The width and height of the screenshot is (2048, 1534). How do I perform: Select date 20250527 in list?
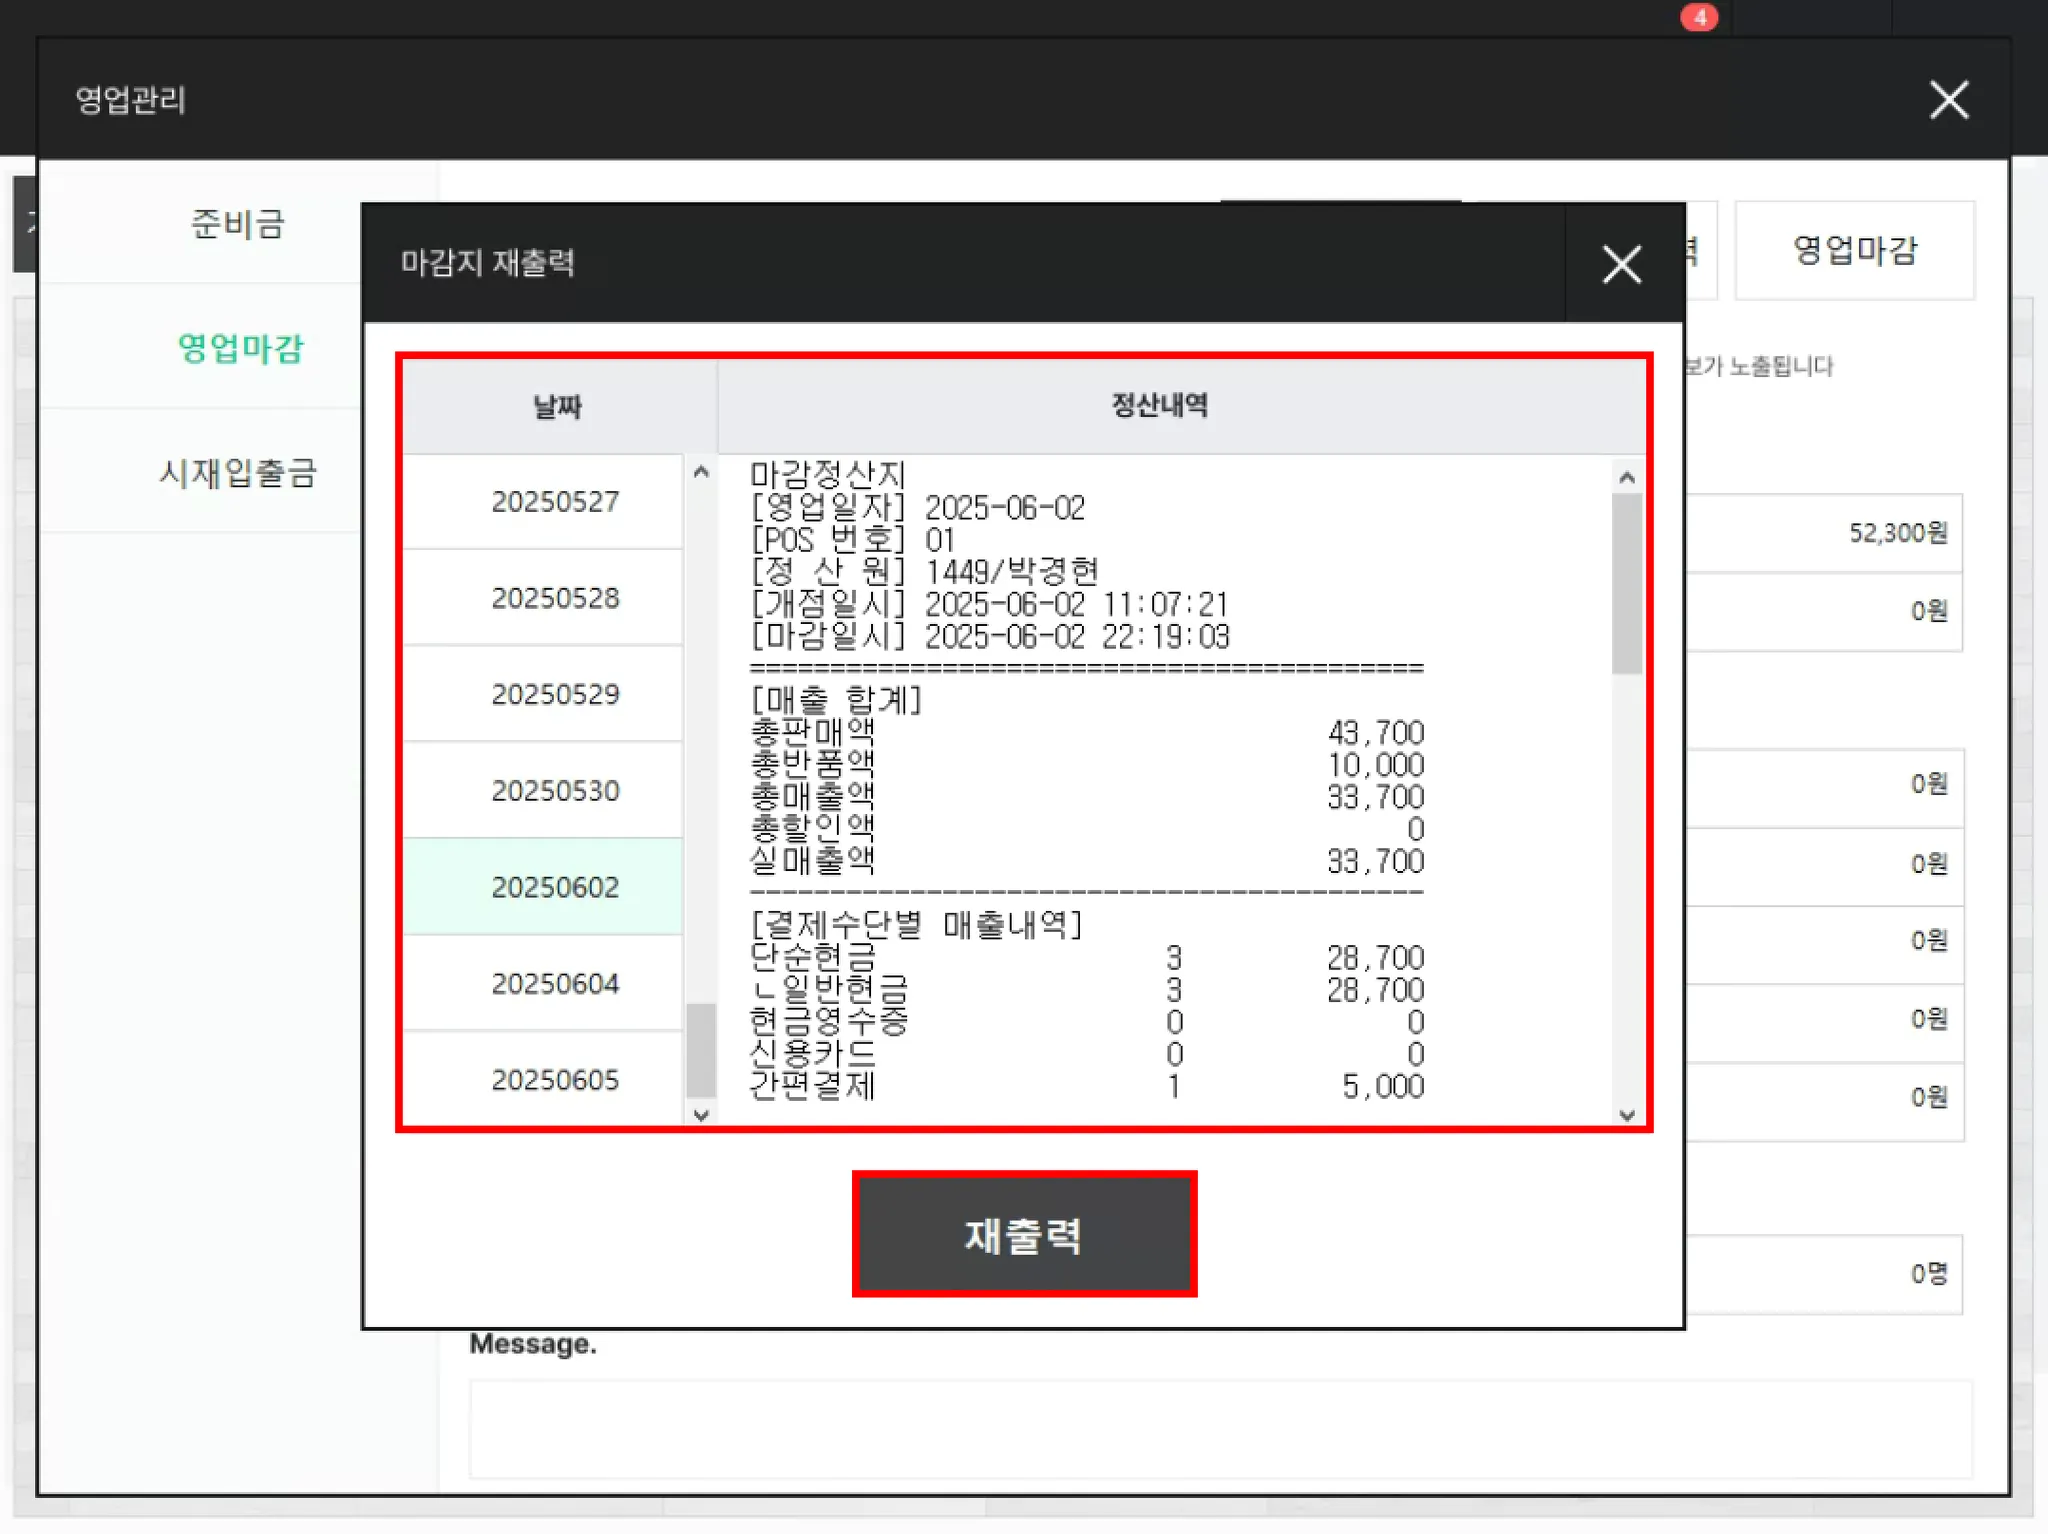(x=554, y=501)
